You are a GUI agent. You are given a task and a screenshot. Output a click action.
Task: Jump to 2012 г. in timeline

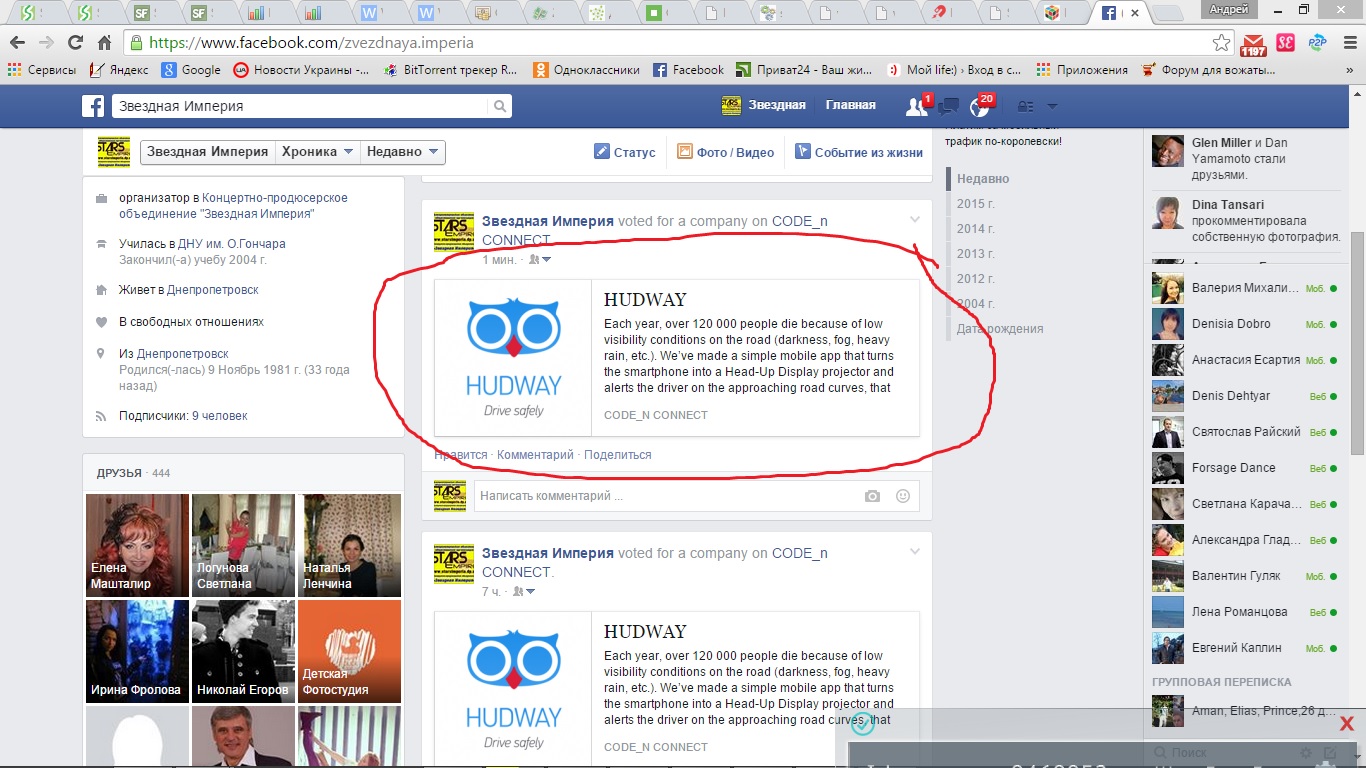(975, 279)
